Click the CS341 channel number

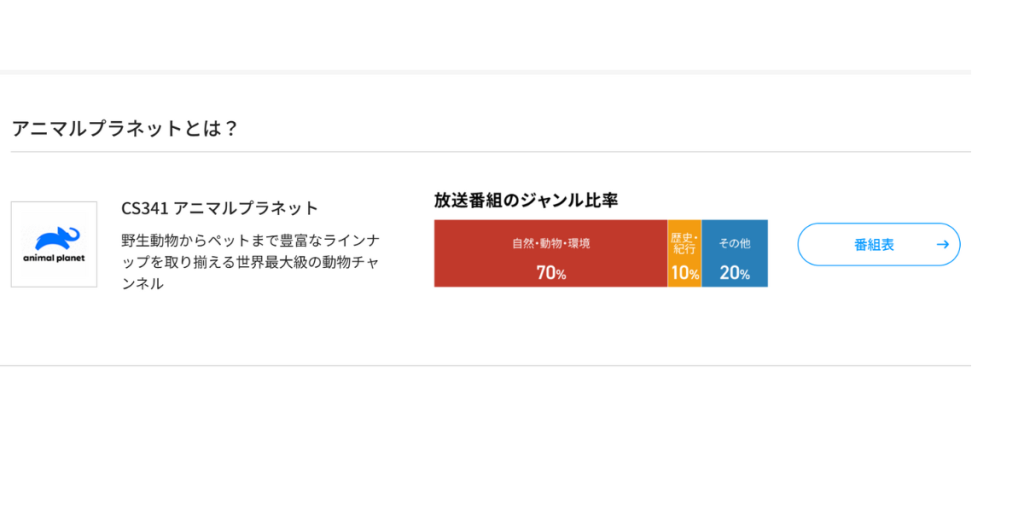pyautogui.click(x=145, y=208)
